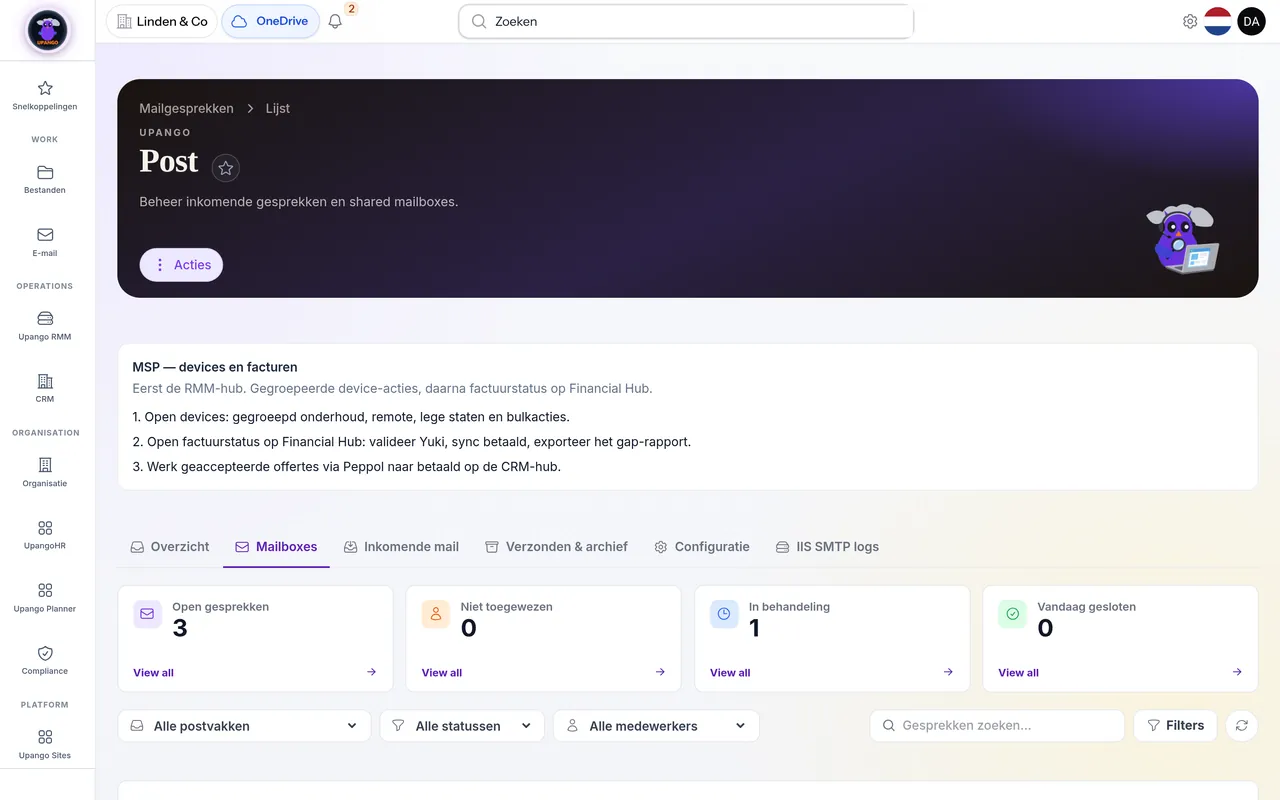Open E-mail in the sidebar
The width and height of the screenshot is (1280, 800).
[x=45, y=242]
